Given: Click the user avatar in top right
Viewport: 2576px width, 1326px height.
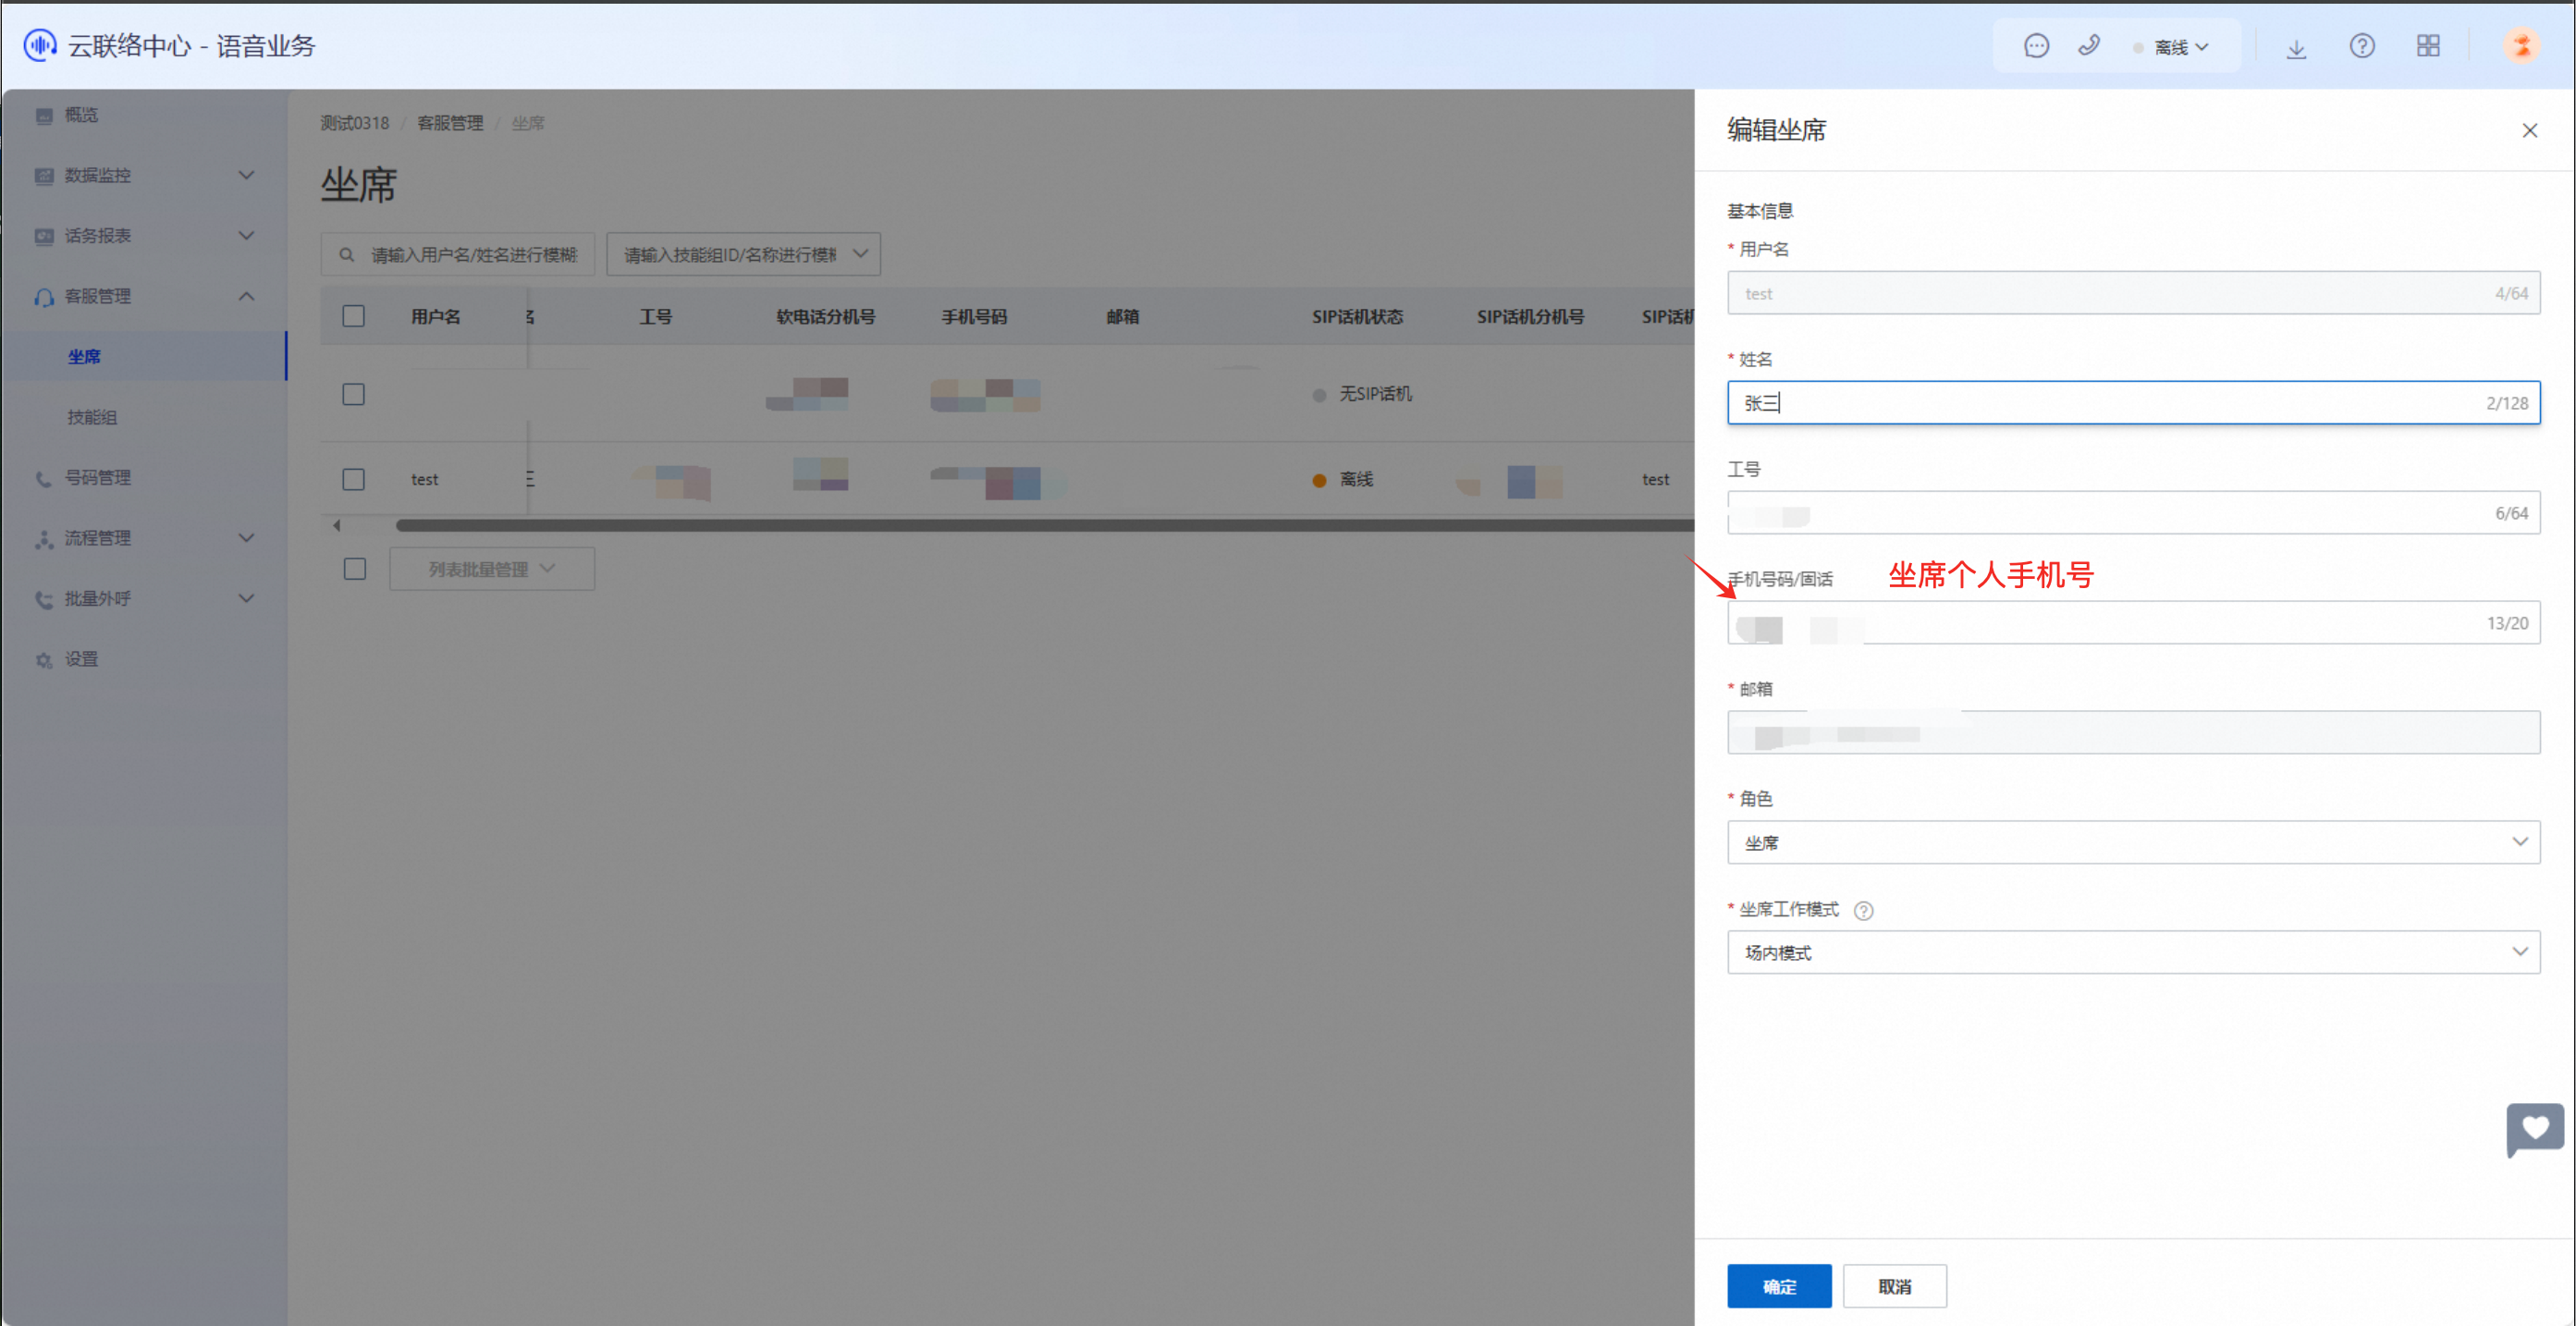Looking at the screenshot, I should [2521, 46].
